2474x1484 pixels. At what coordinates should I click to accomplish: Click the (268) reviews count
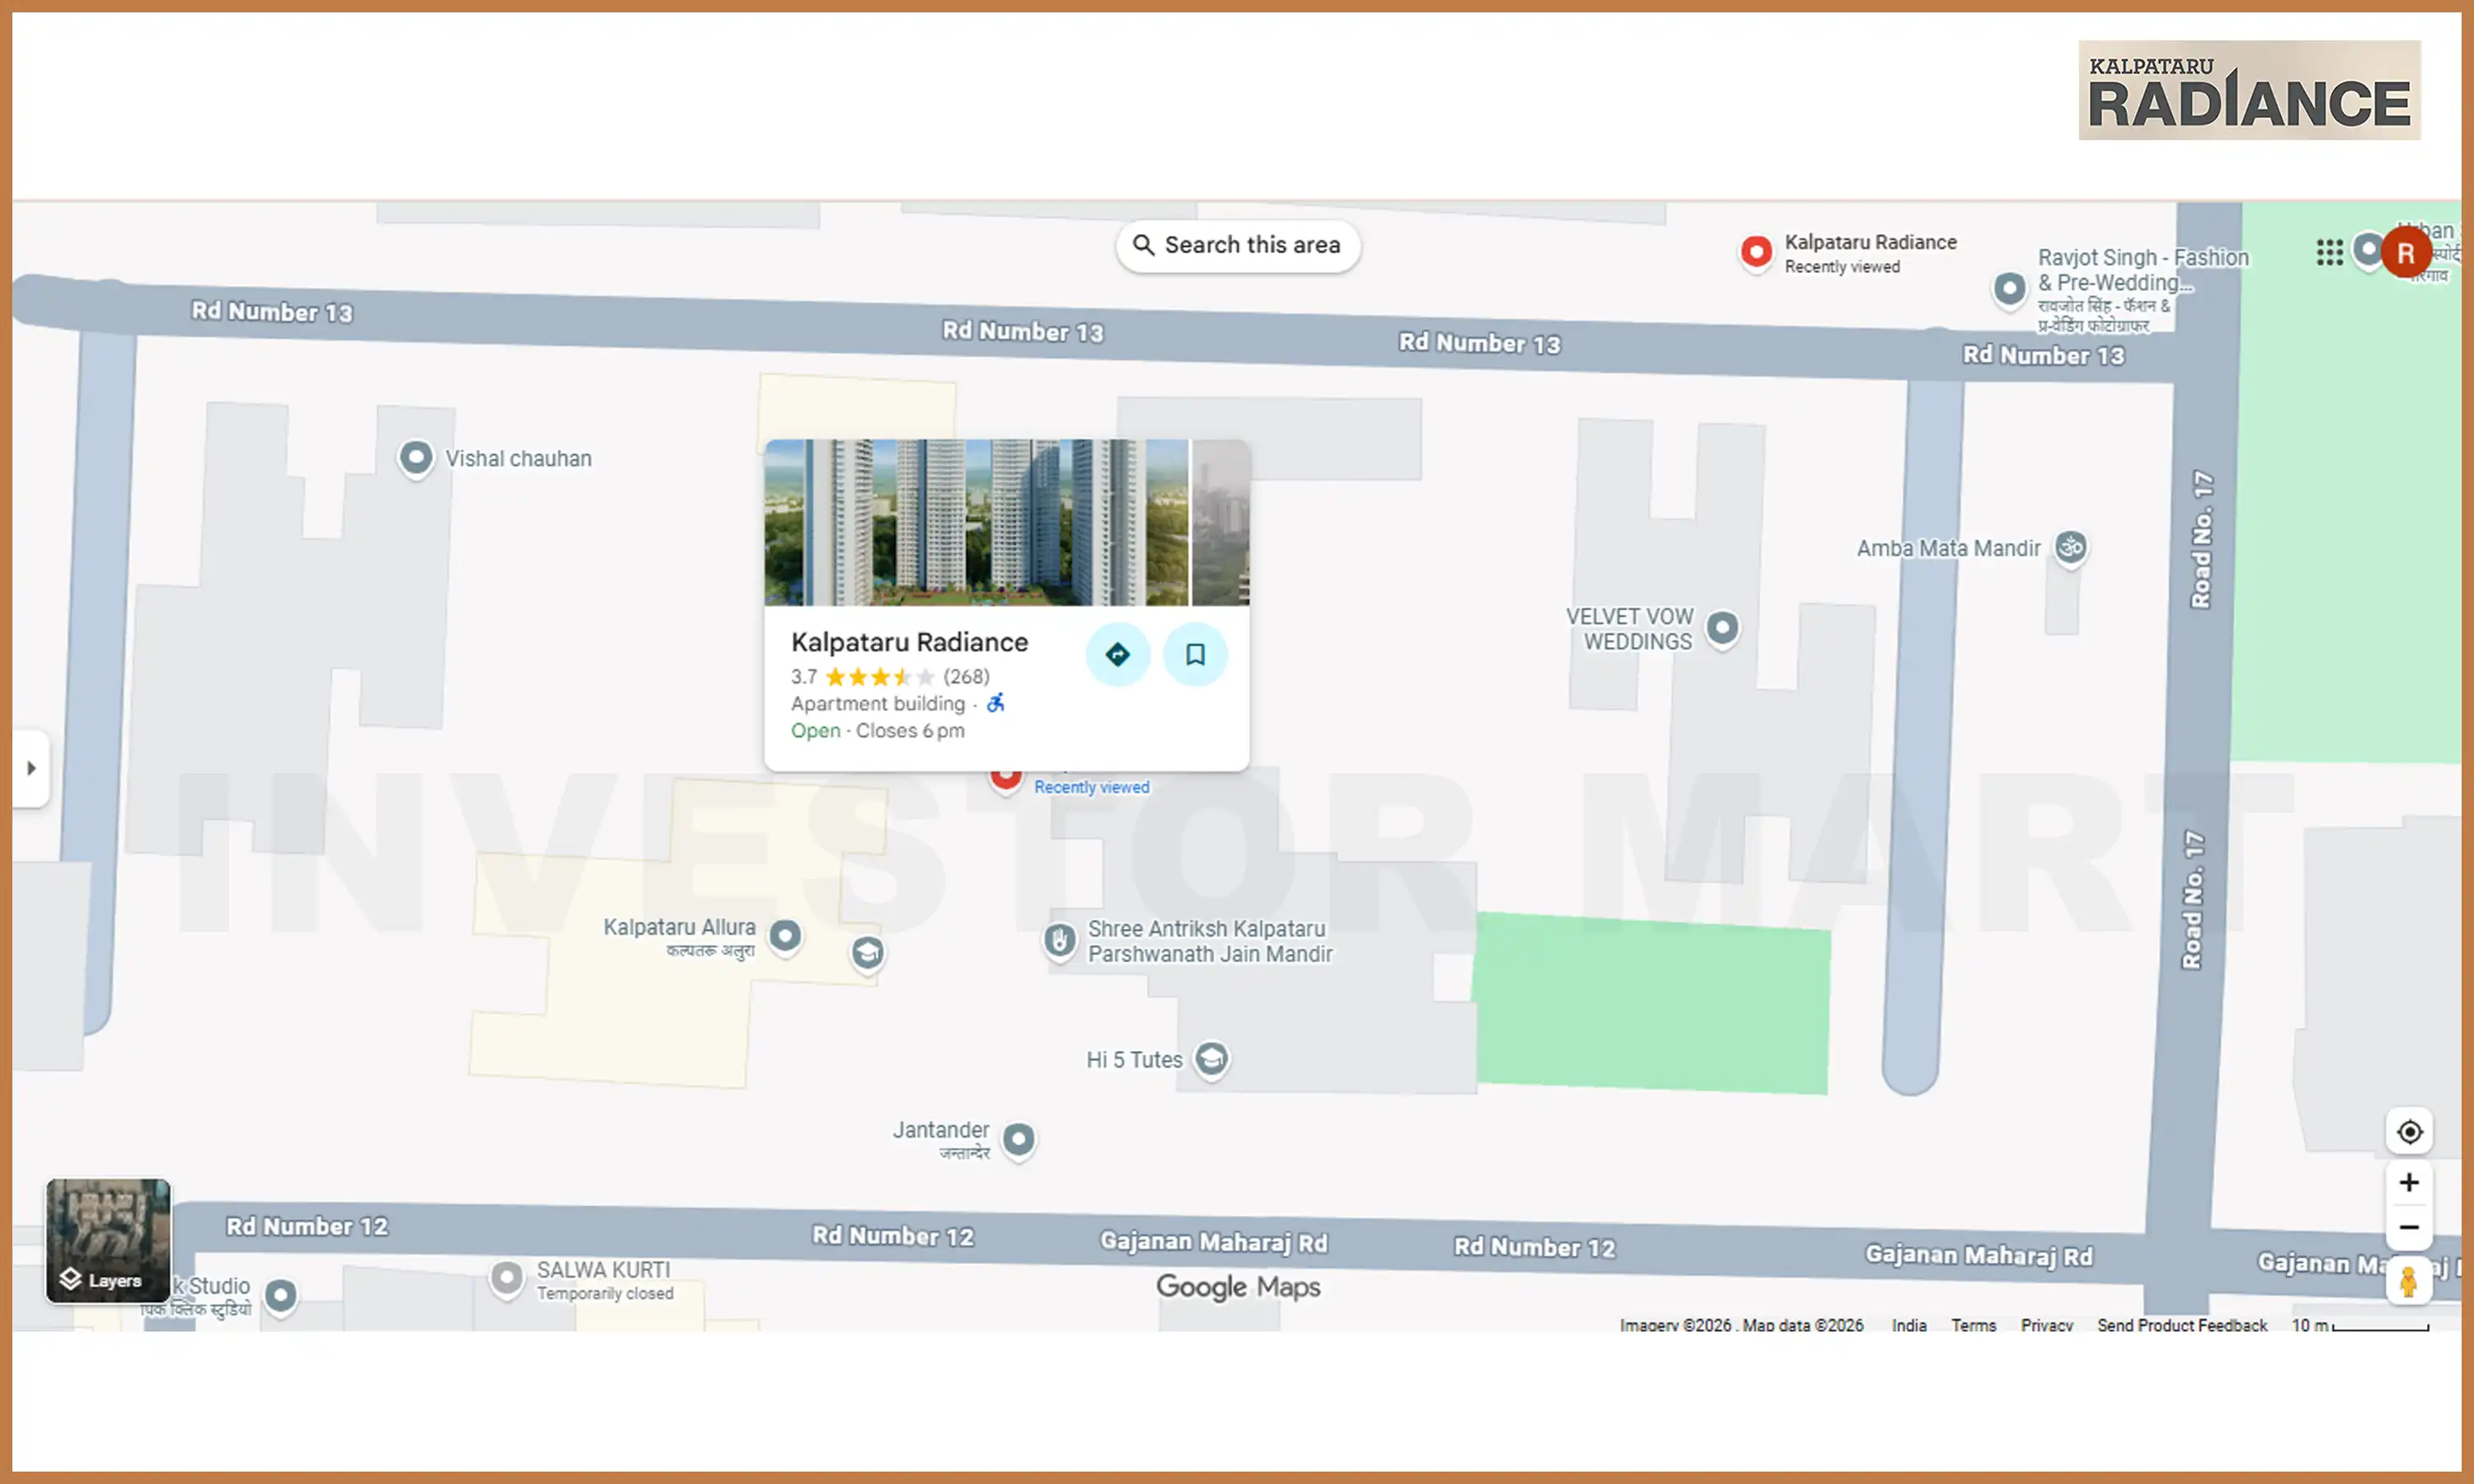tap(966, 677)
